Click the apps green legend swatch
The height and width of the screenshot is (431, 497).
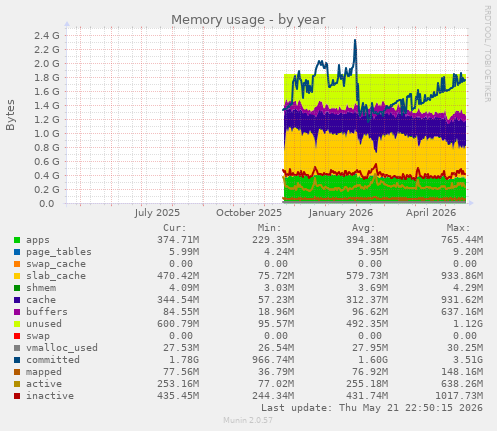[x=17, y=240]
